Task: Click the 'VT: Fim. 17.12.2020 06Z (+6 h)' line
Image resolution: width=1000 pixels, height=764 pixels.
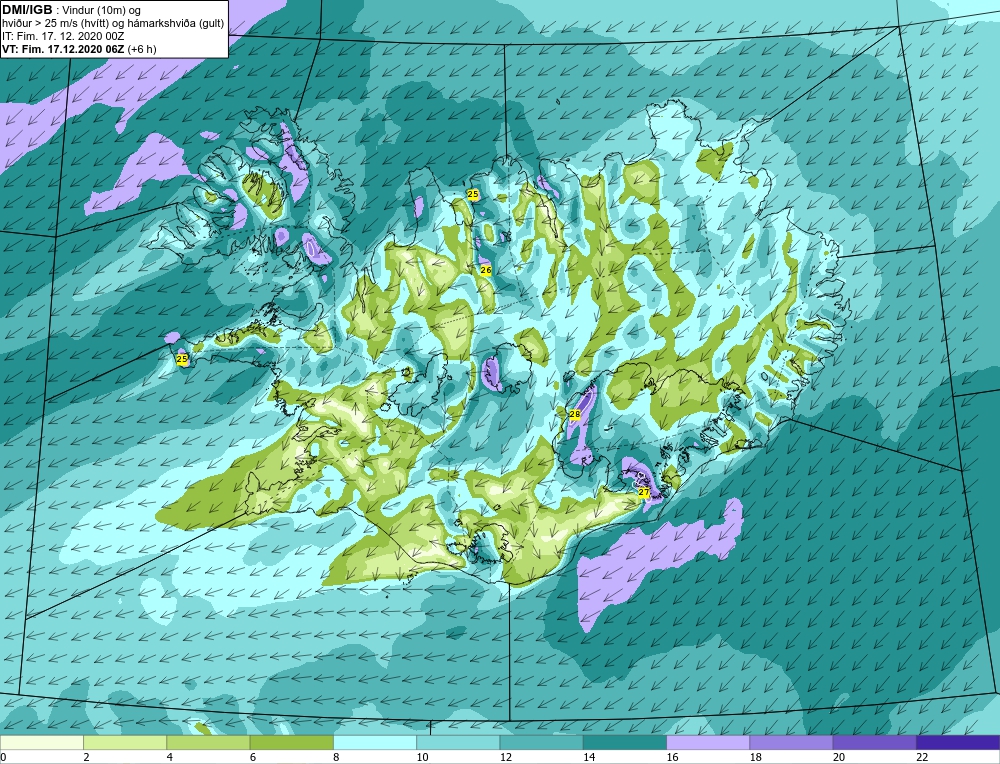Action: click(x=79, y=49)
